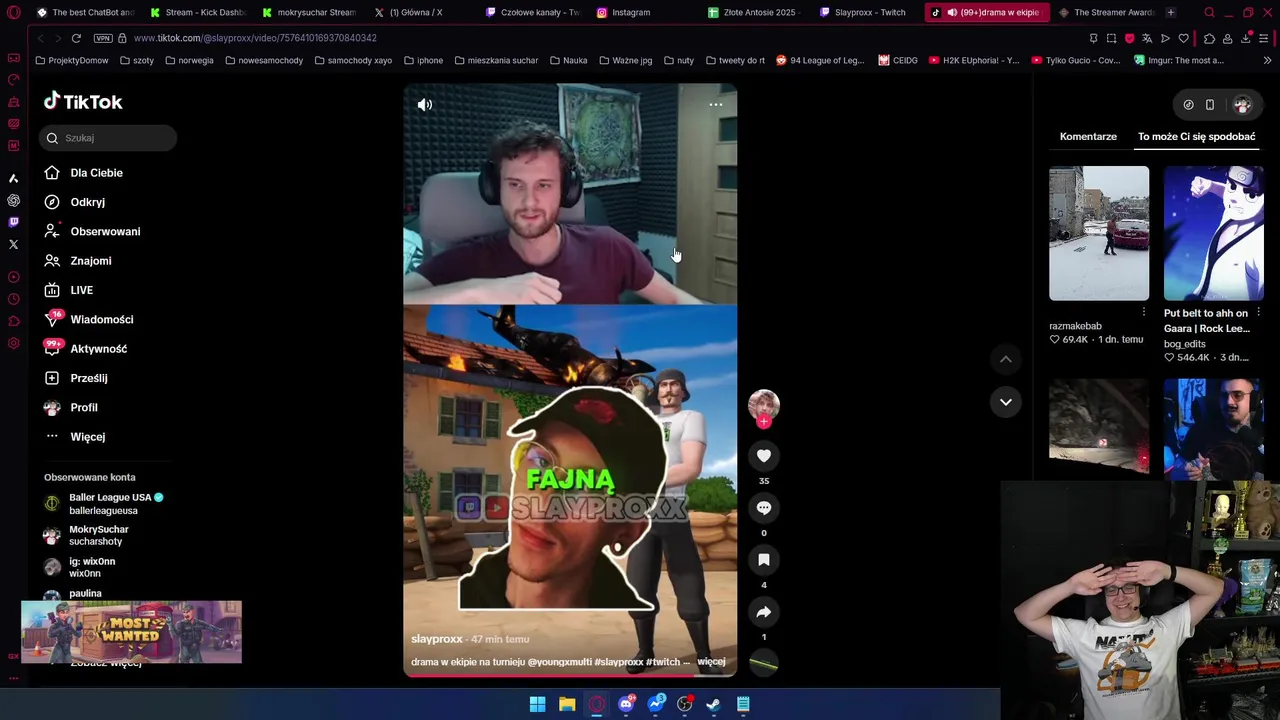The image size is (1280, 720).
Task: Open X (Twitter) in Opera sidebar
Action: [13, 244]
